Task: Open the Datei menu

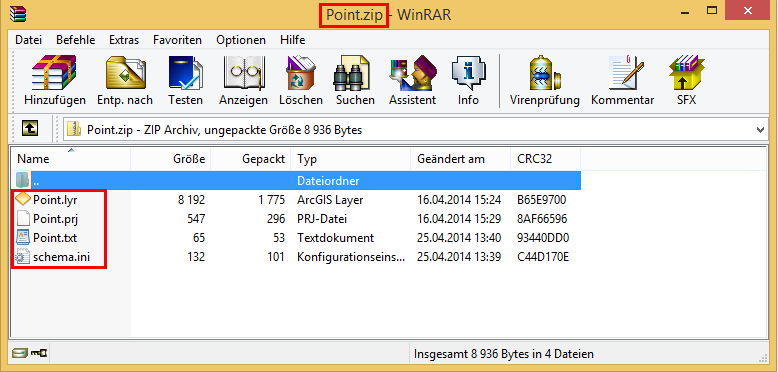Action: pyautogui.click(x=29, y=40)
